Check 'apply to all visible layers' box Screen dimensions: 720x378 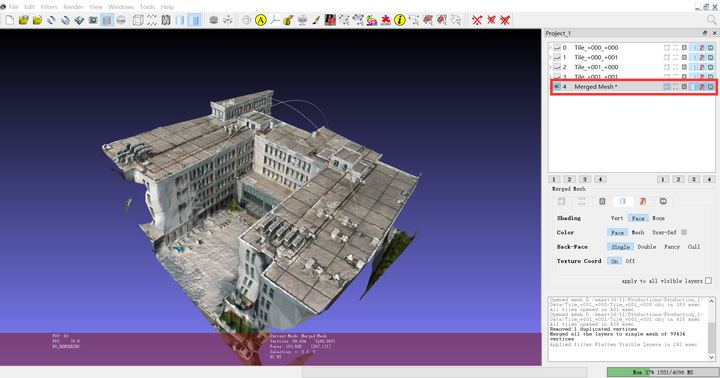pyautogui.click(x=709, y=281)
